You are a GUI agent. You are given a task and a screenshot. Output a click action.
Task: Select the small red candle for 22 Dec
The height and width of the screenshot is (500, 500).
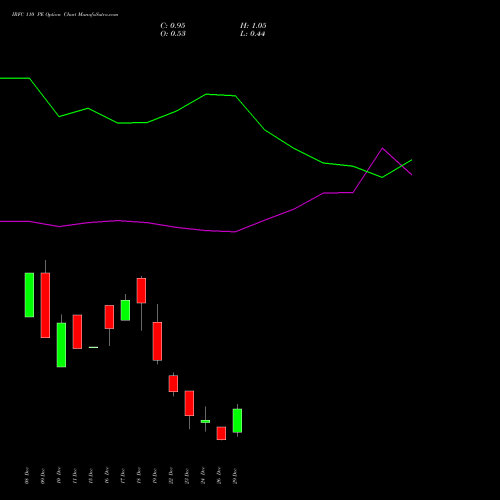tap(173, 384)
